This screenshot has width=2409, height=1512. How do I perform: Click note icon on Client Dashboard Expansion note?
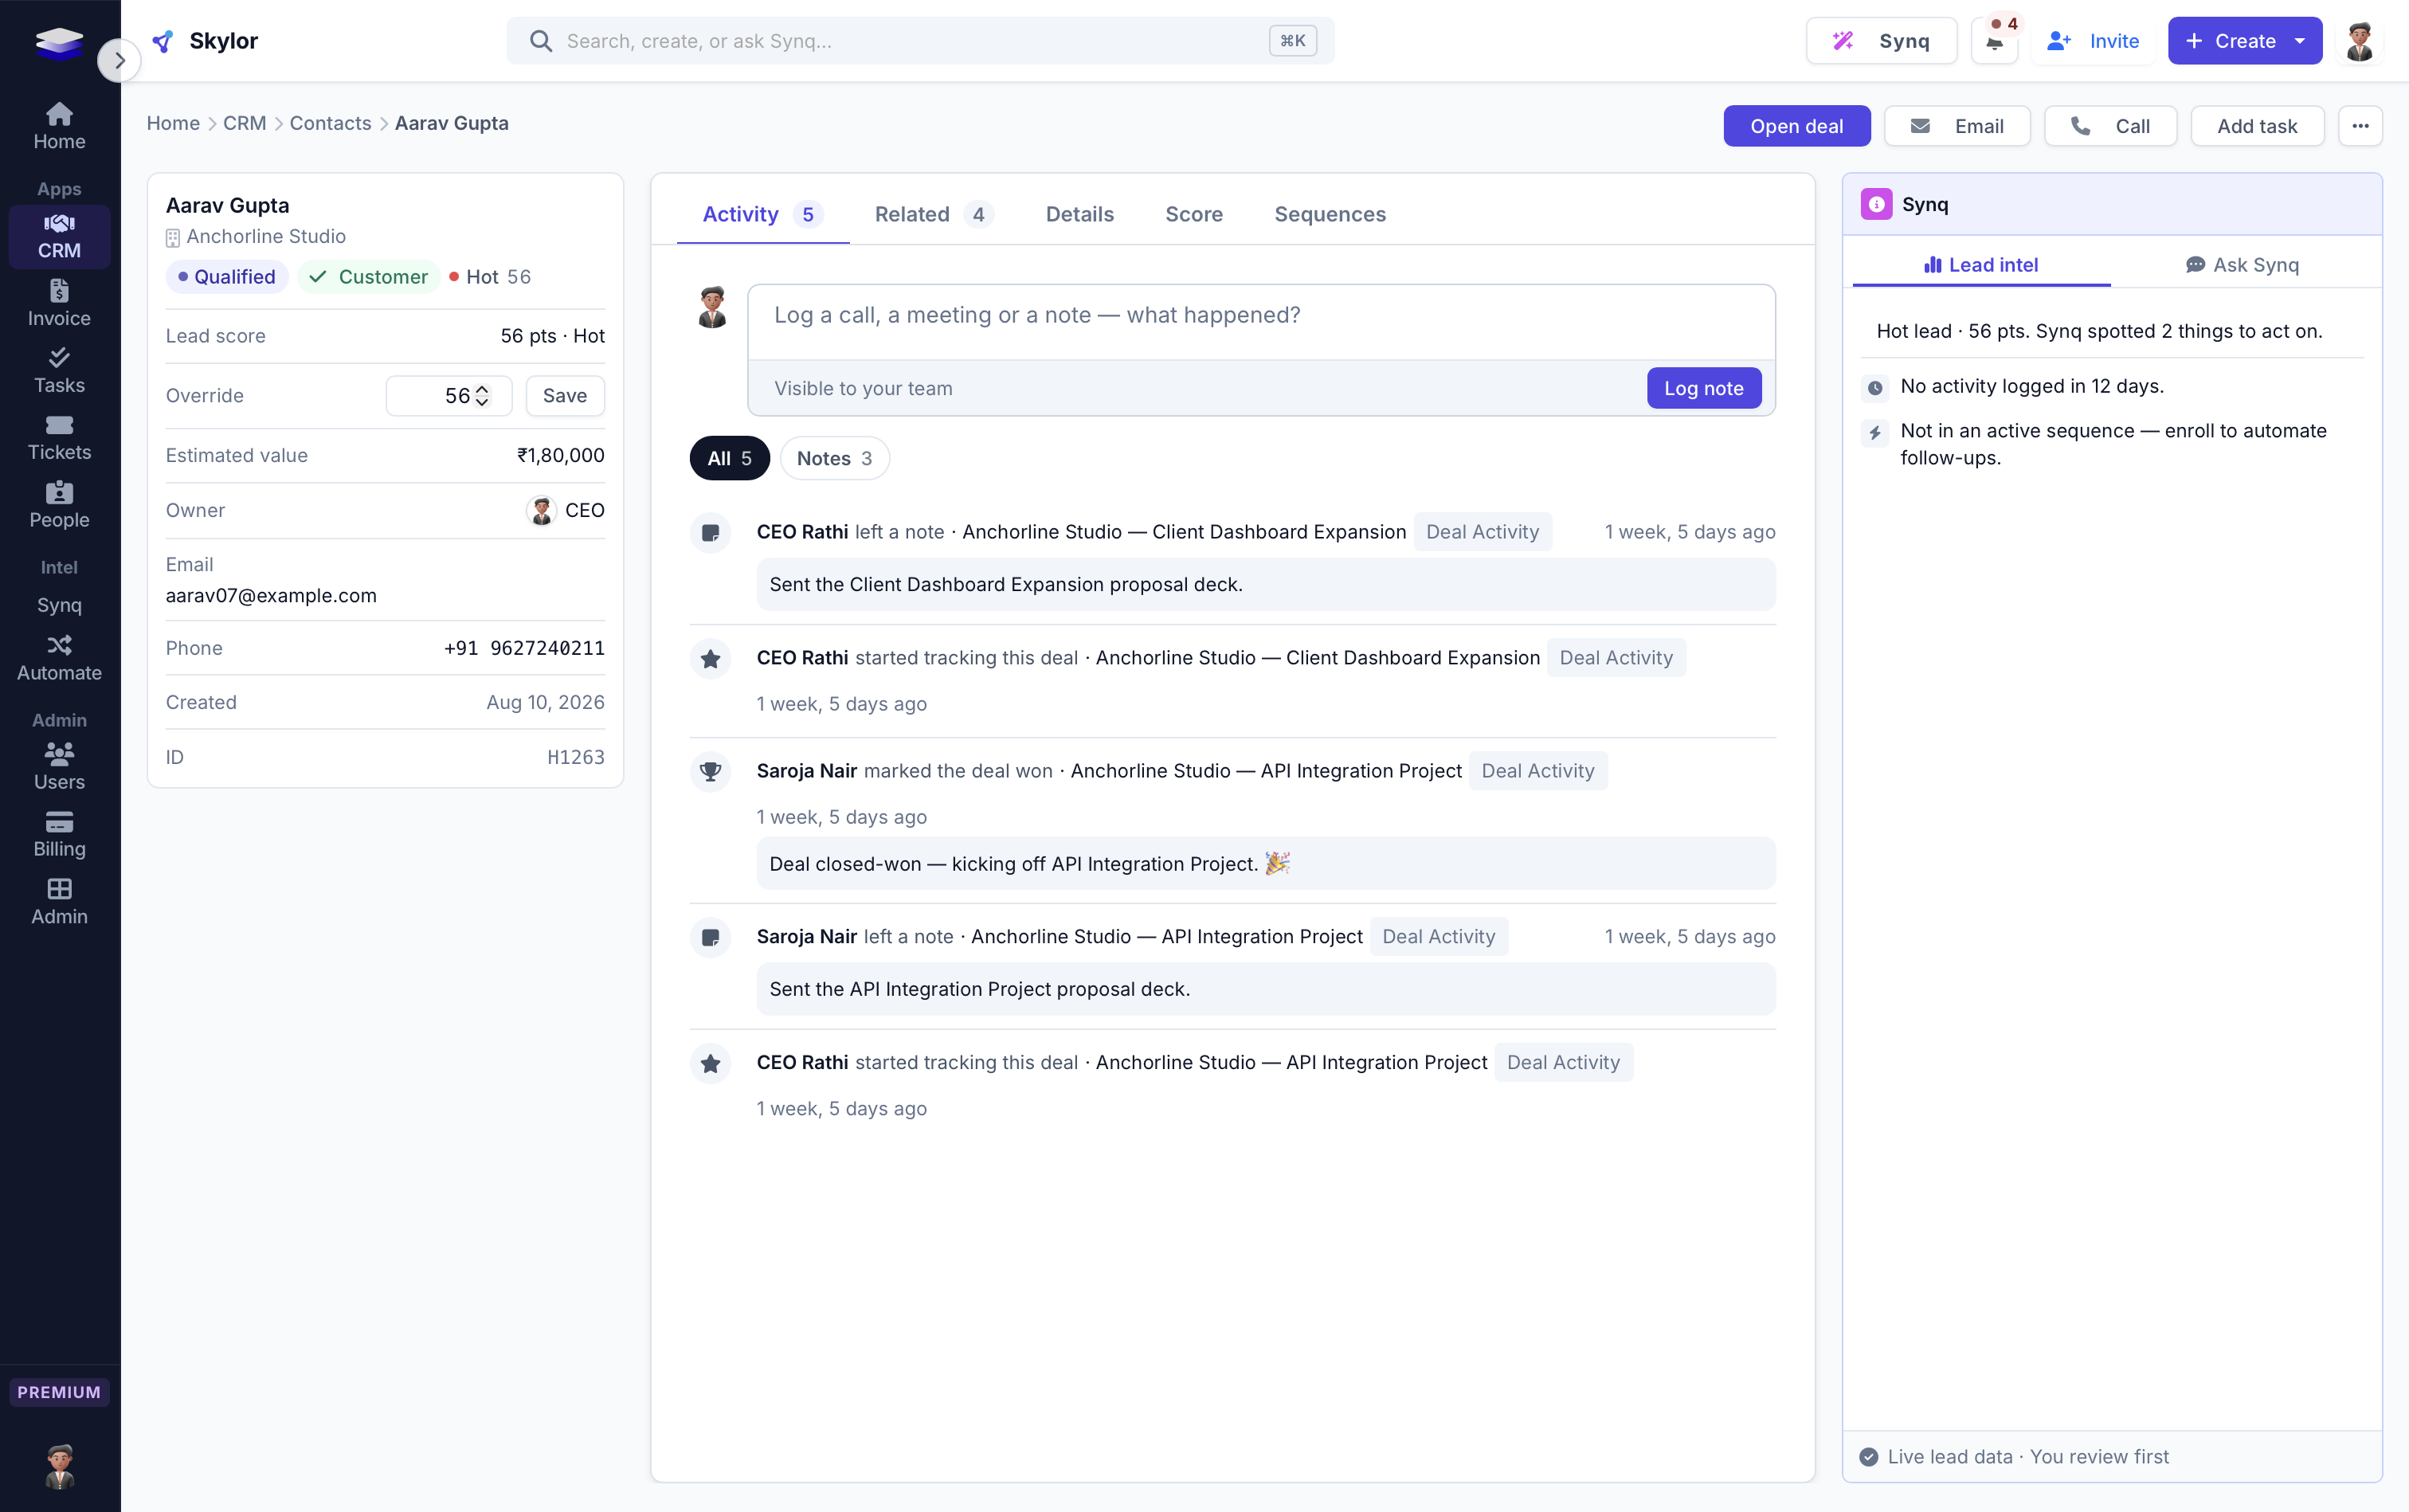[x=711, y=533]
